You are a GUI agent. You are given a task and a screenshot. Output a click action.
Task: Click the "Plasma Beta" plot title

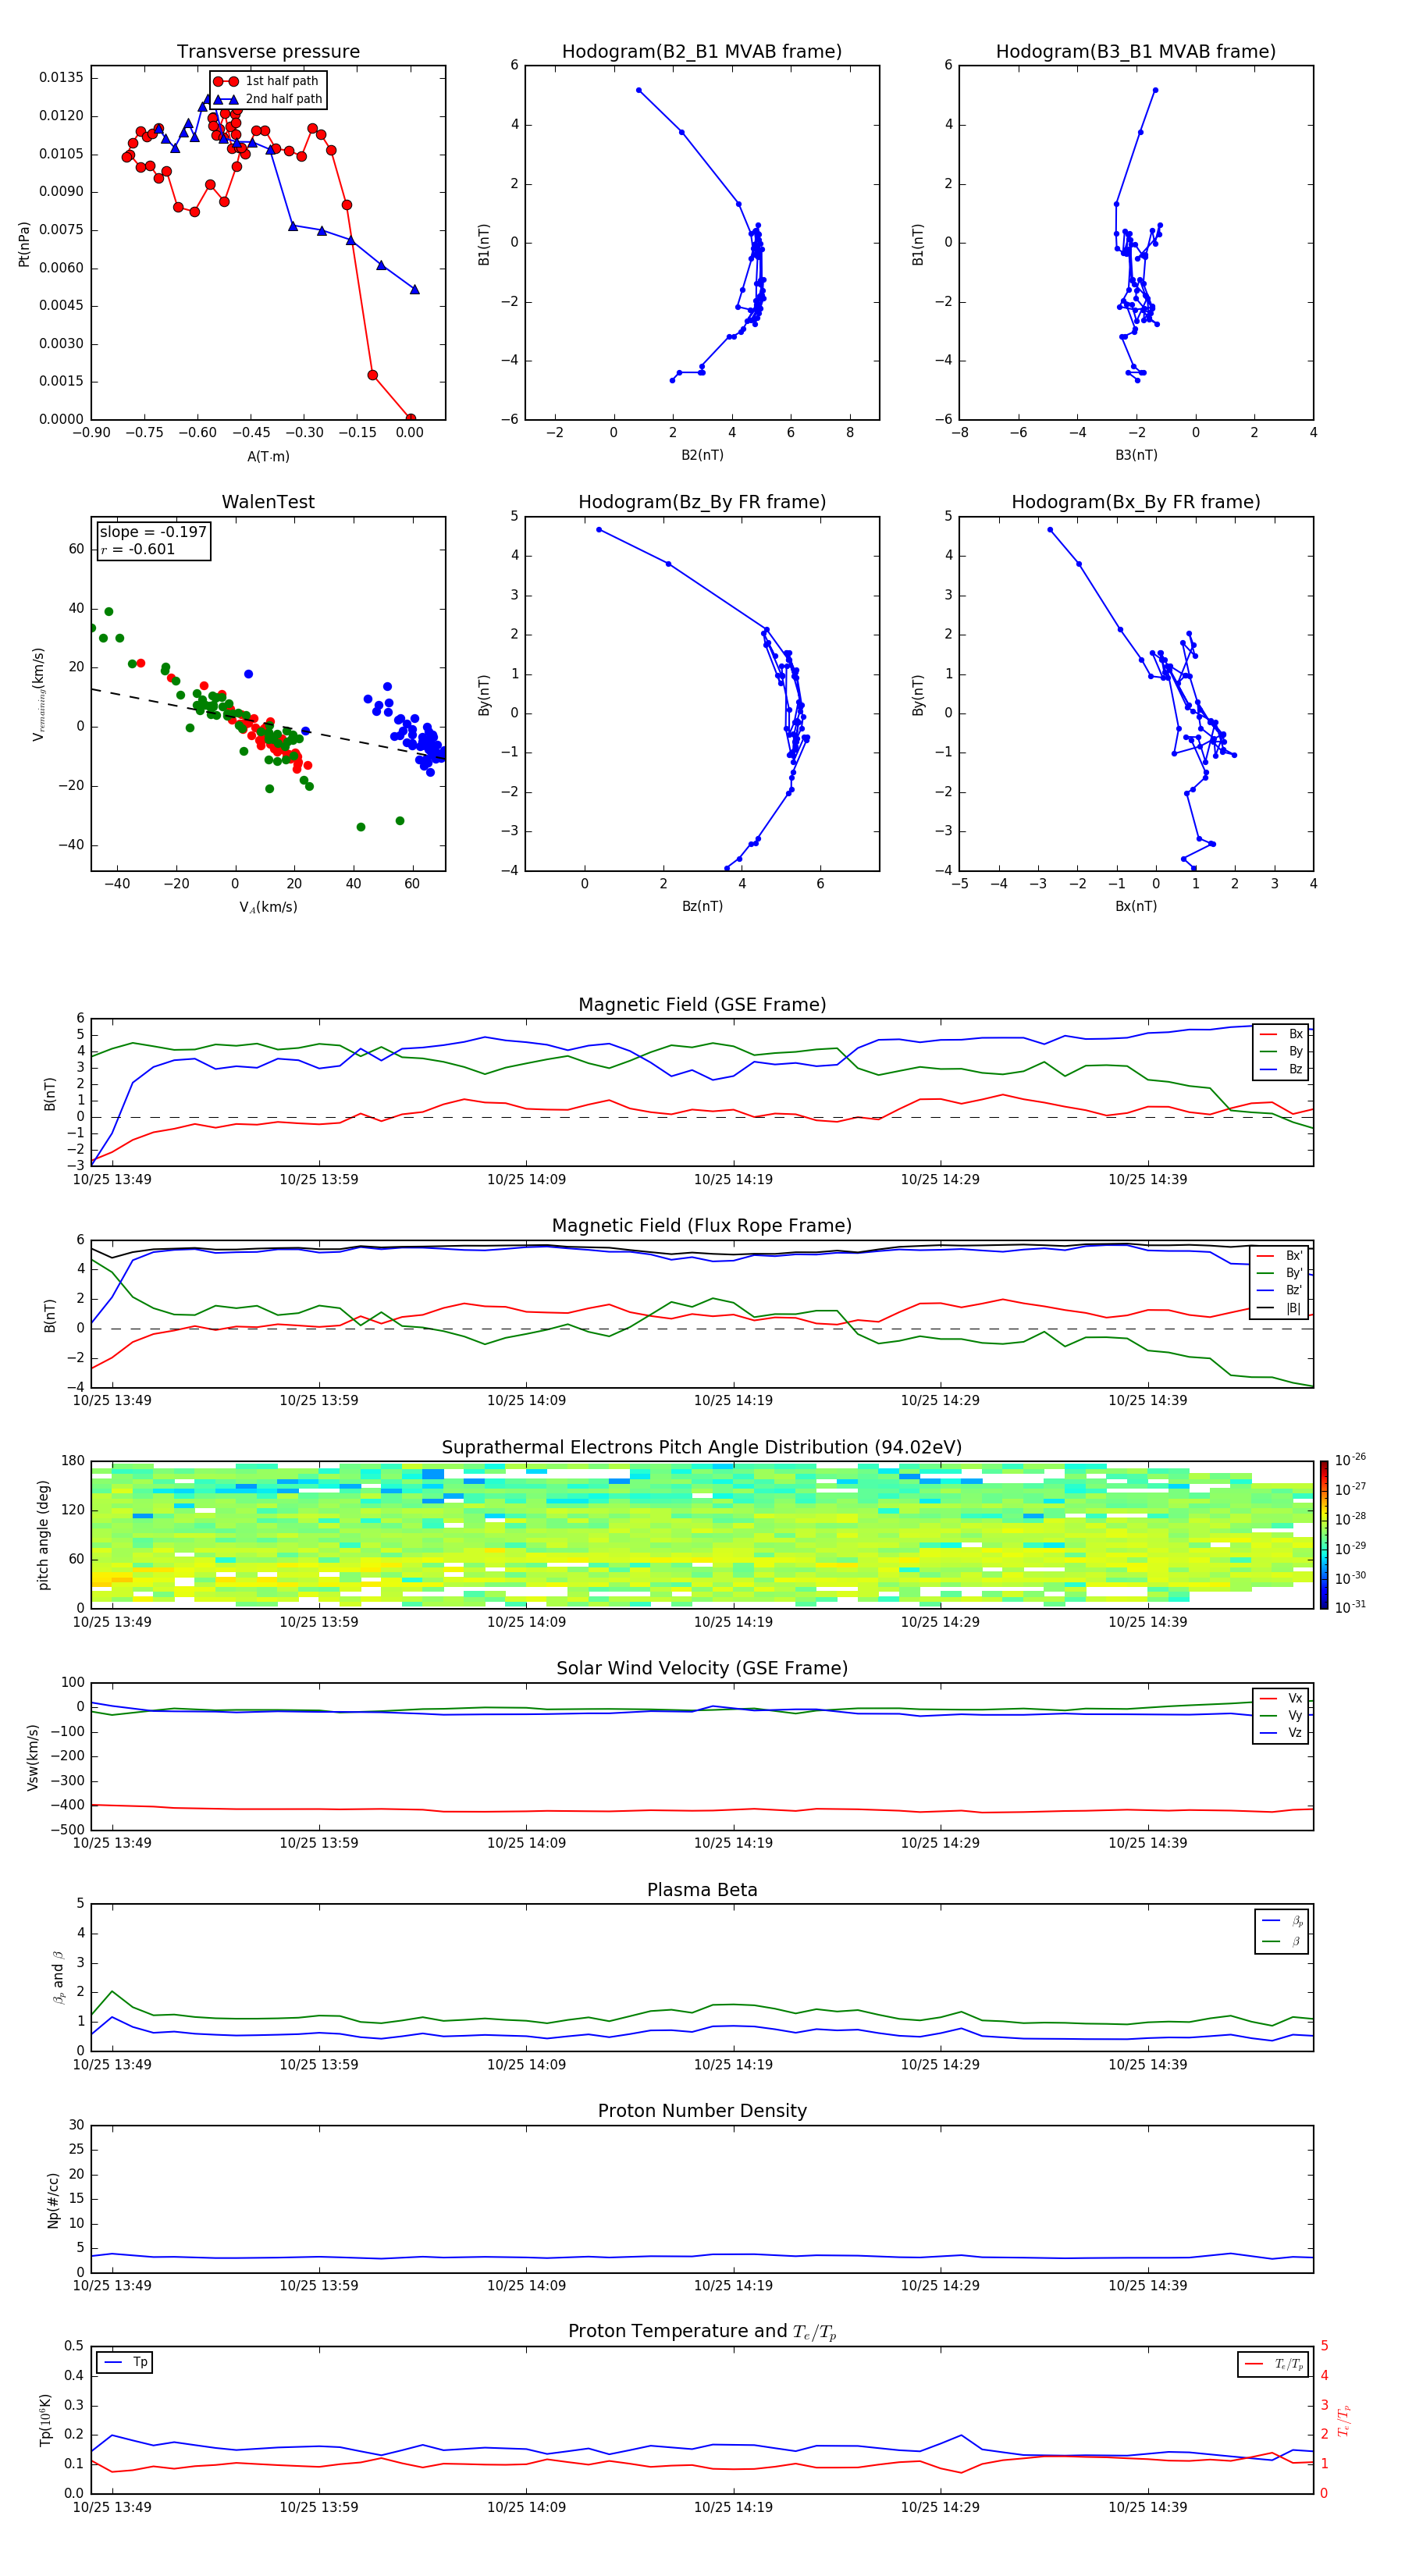tap(702, 1890)
